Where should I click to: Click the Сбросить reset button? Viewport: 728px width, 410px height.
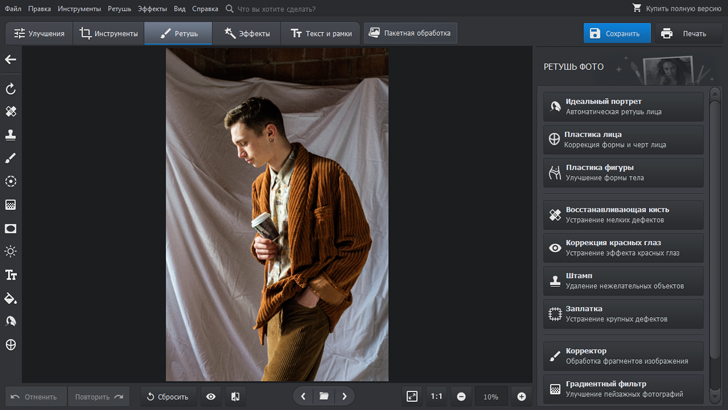[x=167, y=397]
